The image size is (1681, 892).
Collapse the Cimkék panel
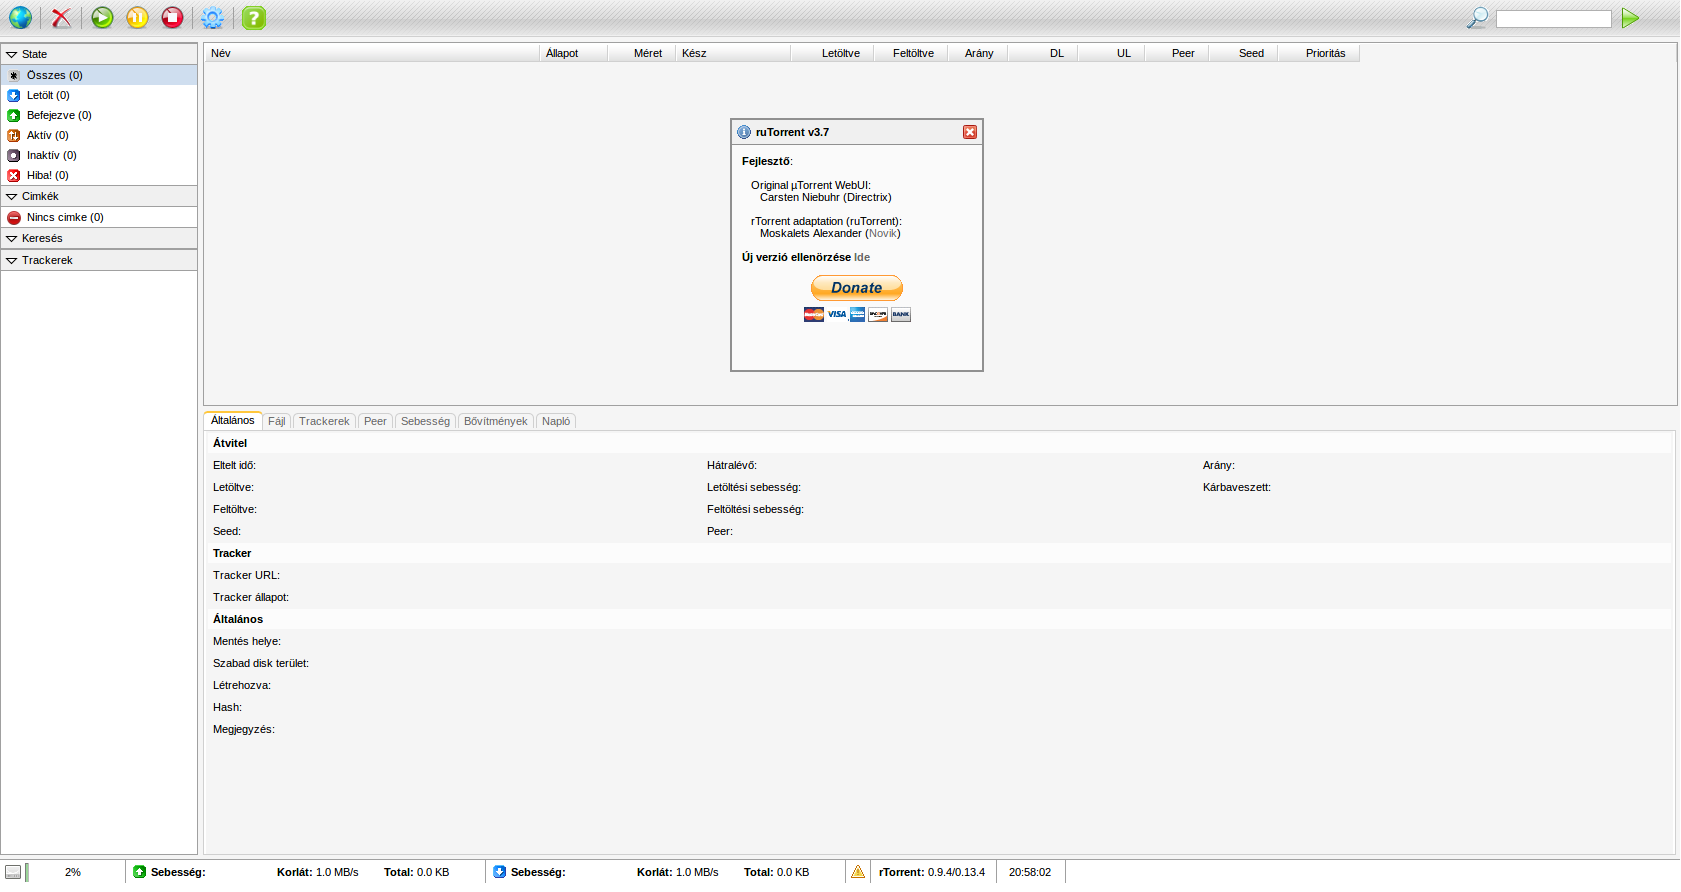coord(99,196)
